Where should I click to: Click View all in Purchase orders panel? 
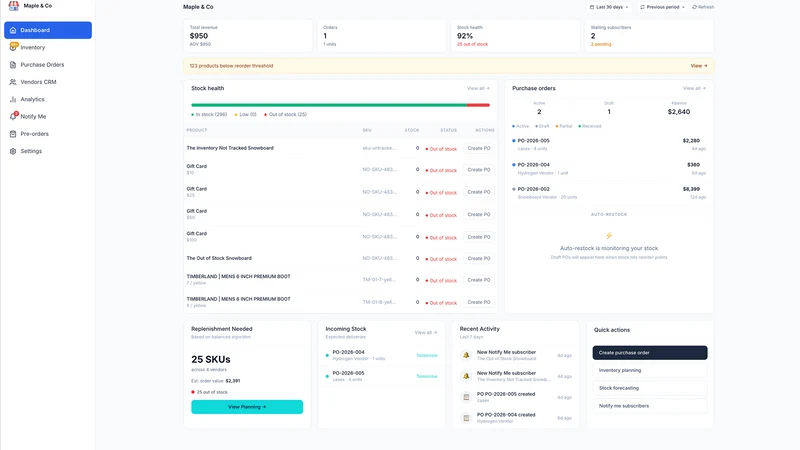(x=694, y=88)
